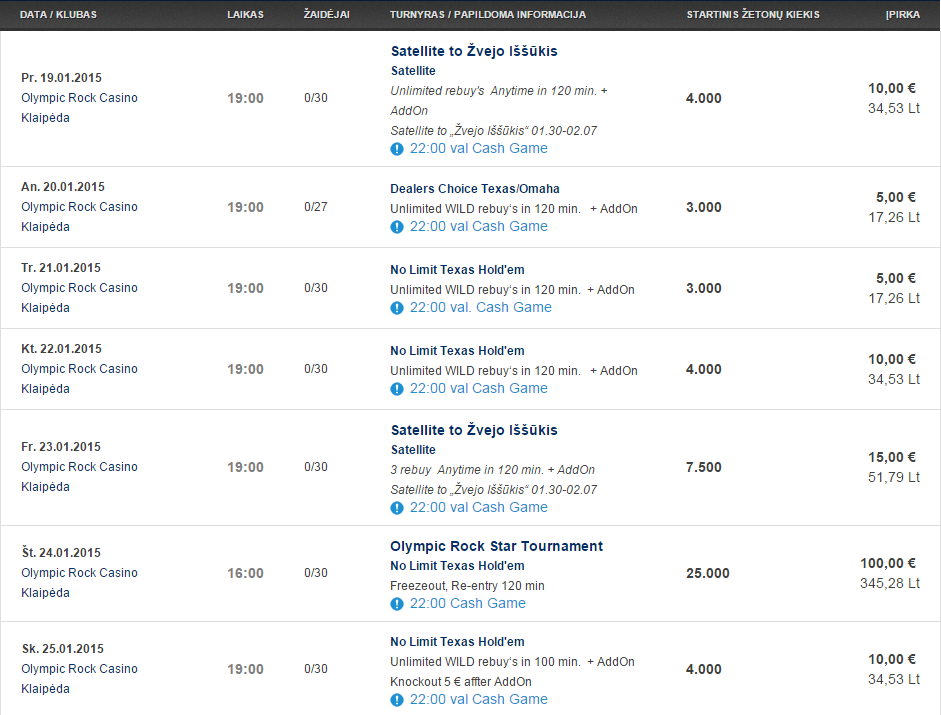Click the 51,79 Lt price
Viewport: 941px width, 715px height.
point(894,477)
